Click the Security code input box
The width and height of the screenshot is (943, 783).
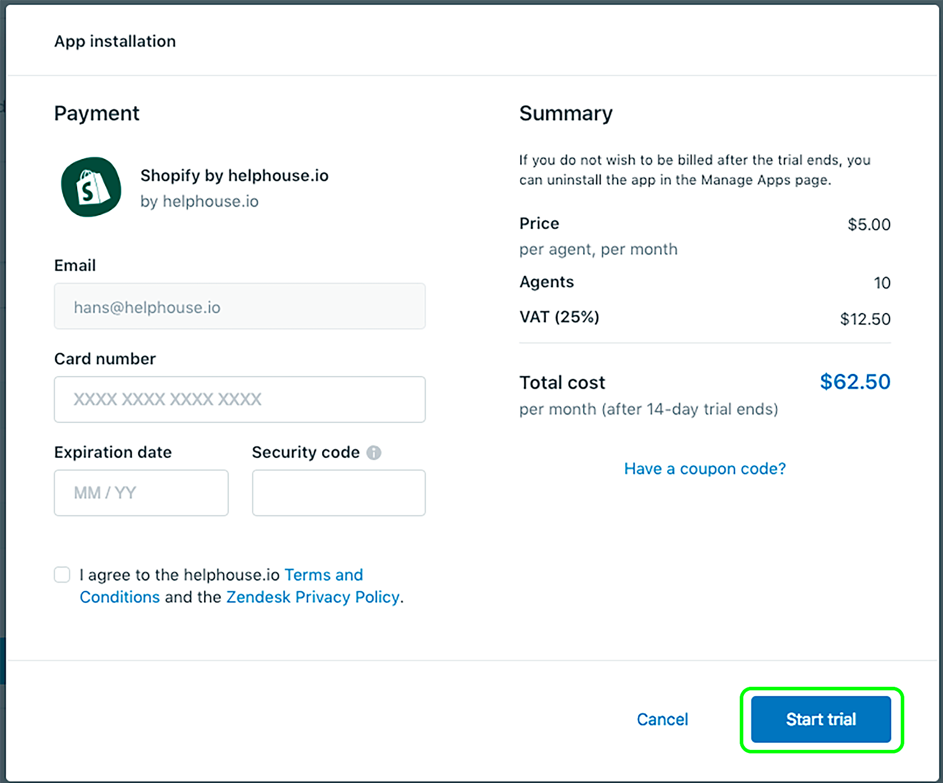coord(339,493)
